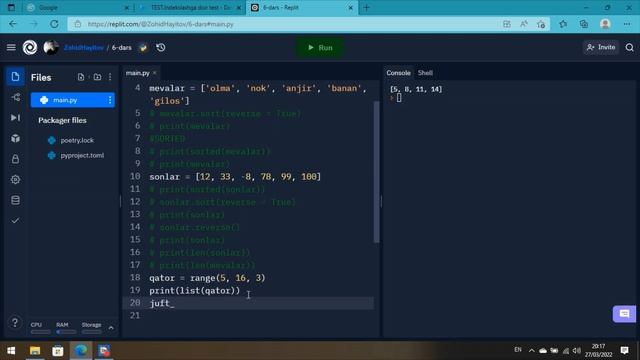
Task: Refresh the browser page
Action: point(54,24)
